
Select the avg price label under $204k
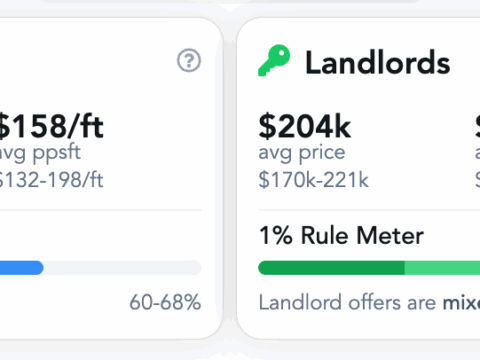click(x=302, y=153)
